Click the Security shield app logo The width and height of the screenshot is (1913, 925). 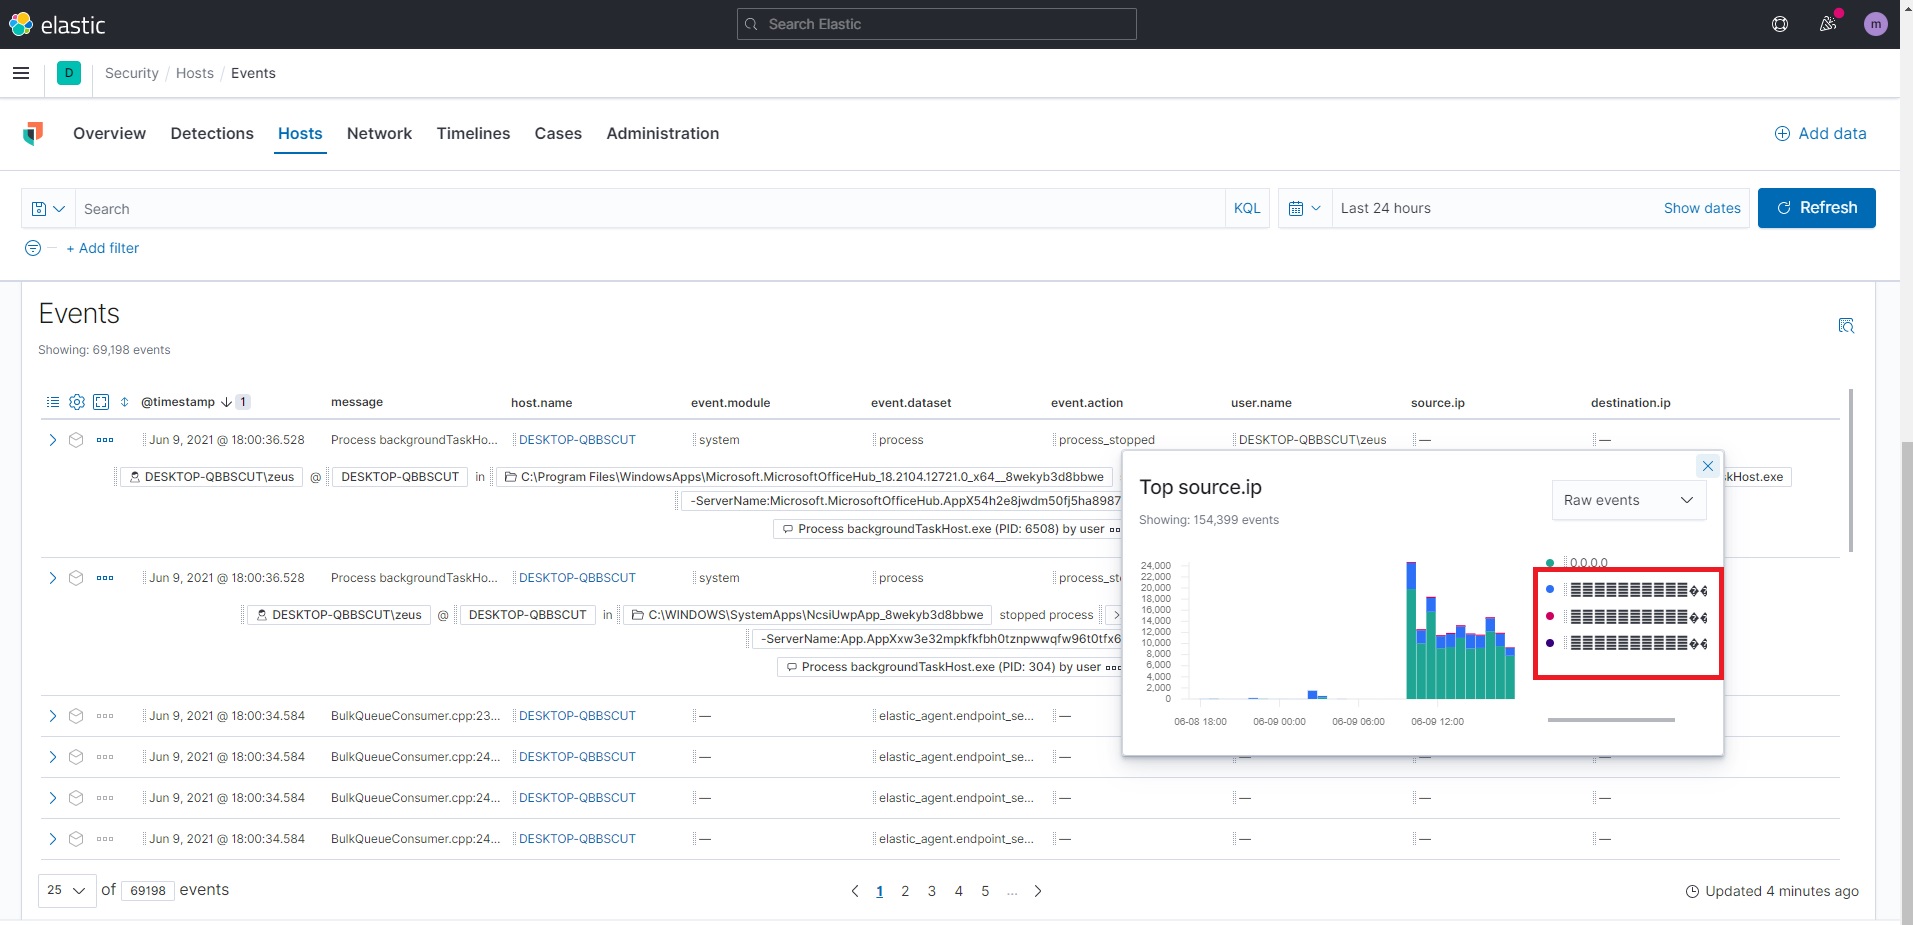tap(33, 134)
